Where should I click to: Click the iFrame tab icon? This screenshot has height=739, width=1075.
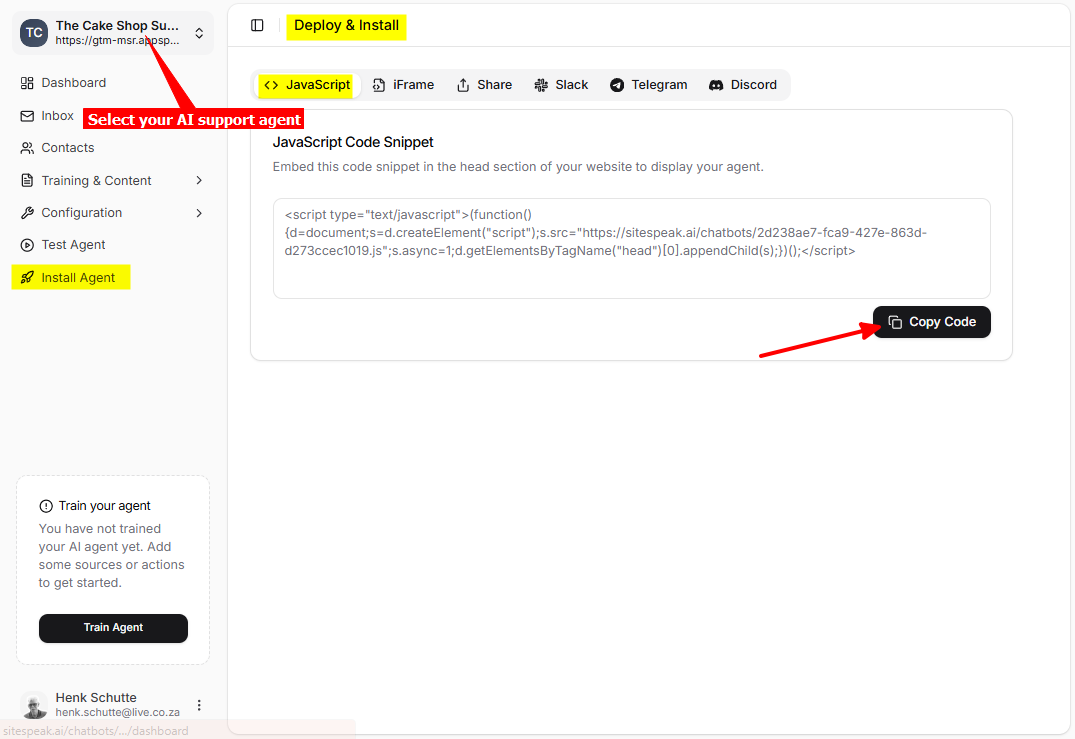click(x=378, y=85)
